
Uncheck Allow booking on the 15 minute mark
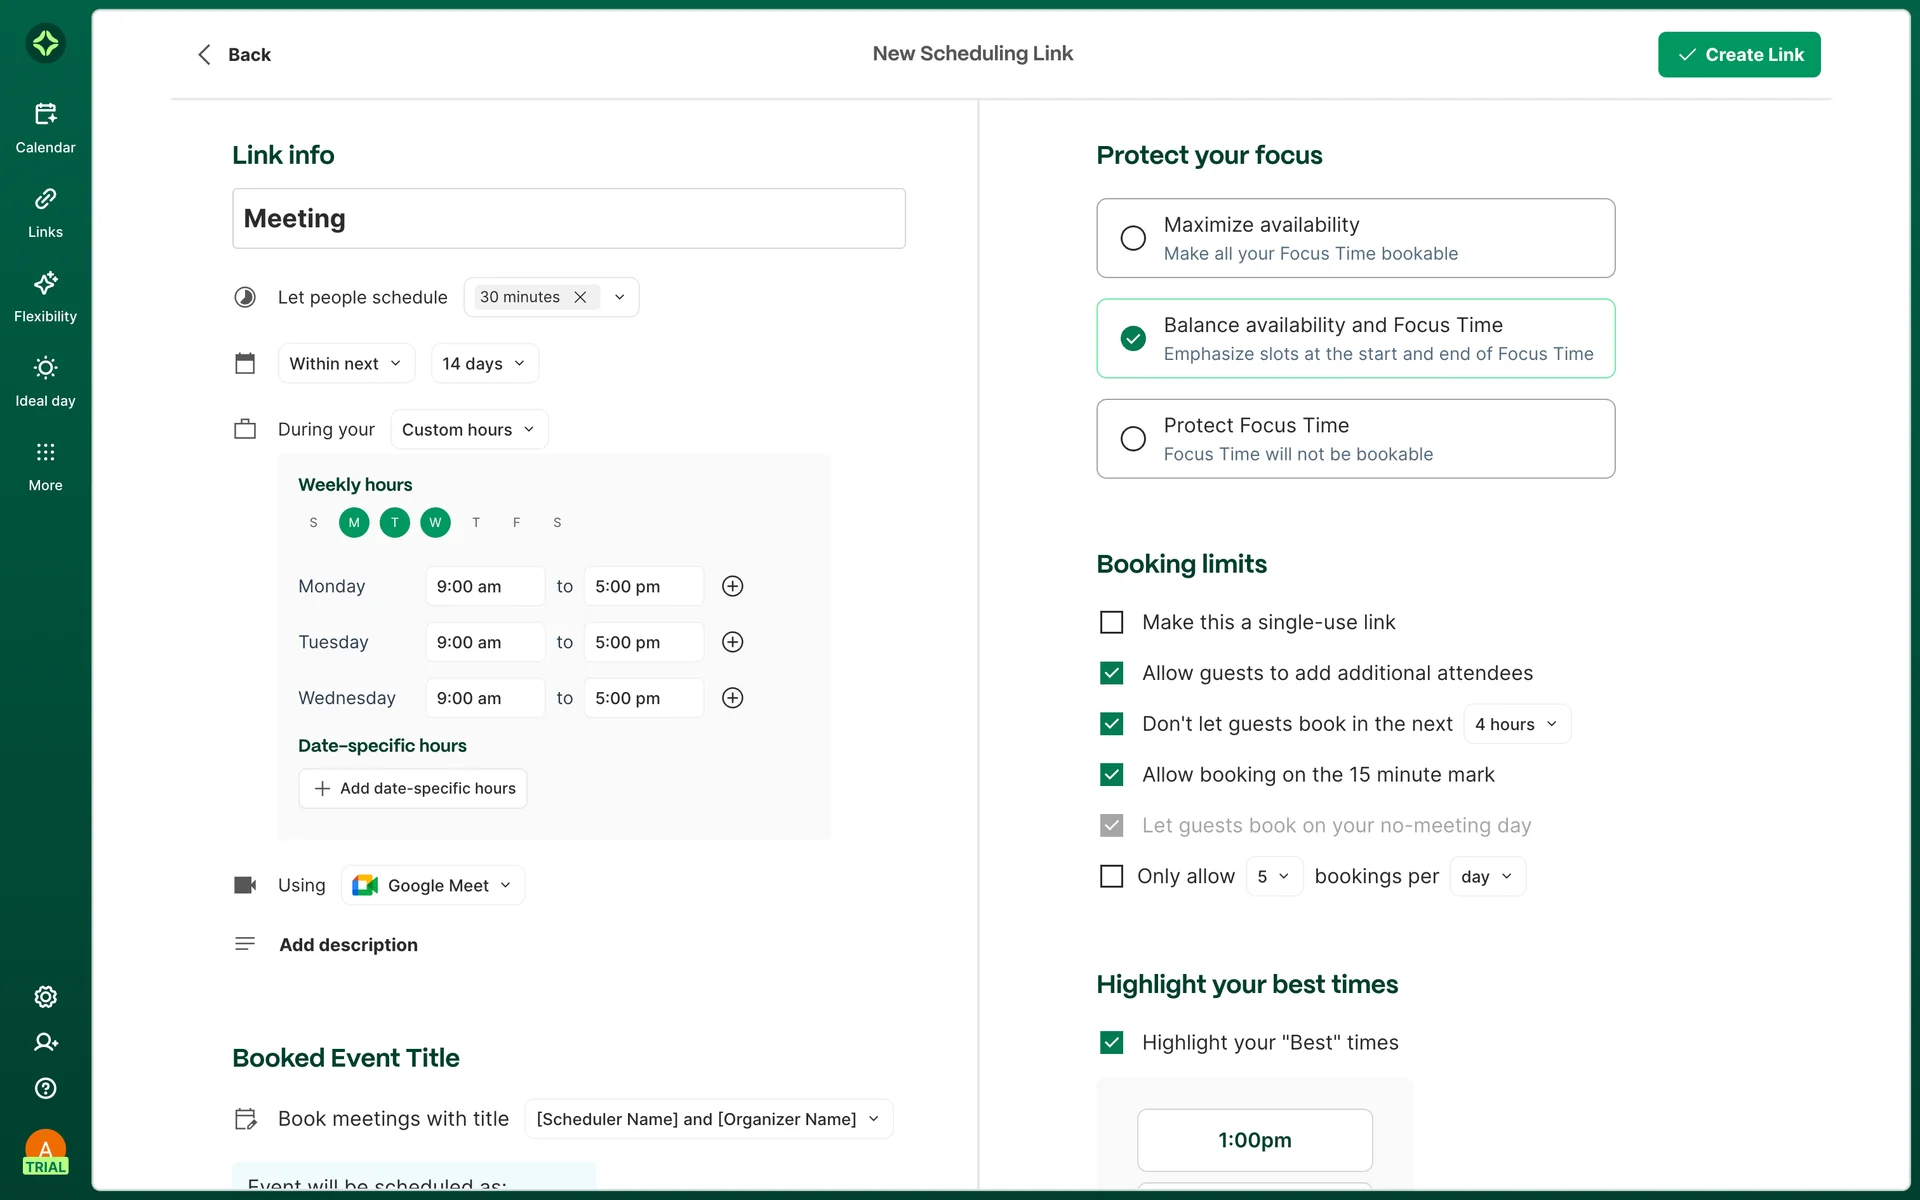(1111, 775)
